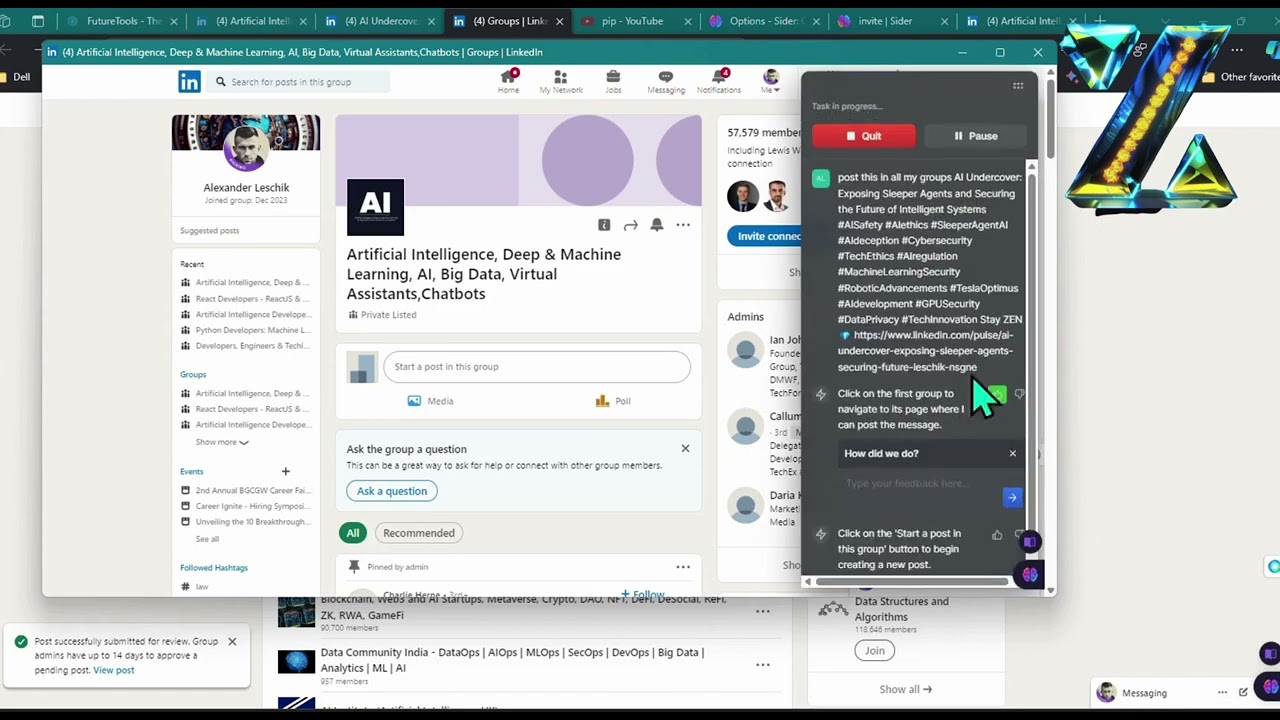Dismiss the post submitted notification toast
The image size is (1280, 720).
(x=232, y=641)
